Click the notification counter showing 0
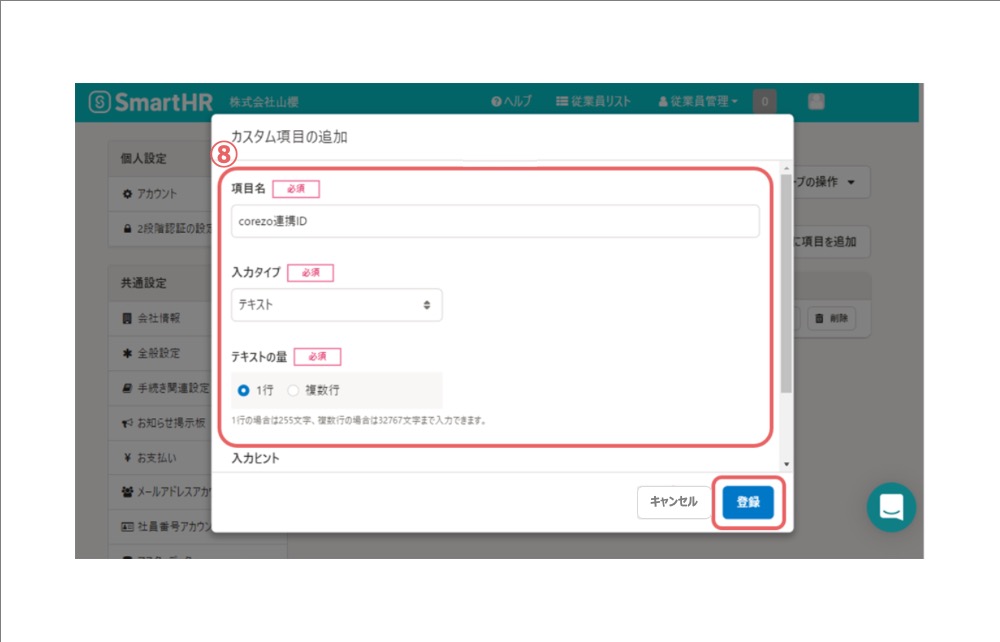This screenshot has height=642, width=1000. [x=764, y=101]
